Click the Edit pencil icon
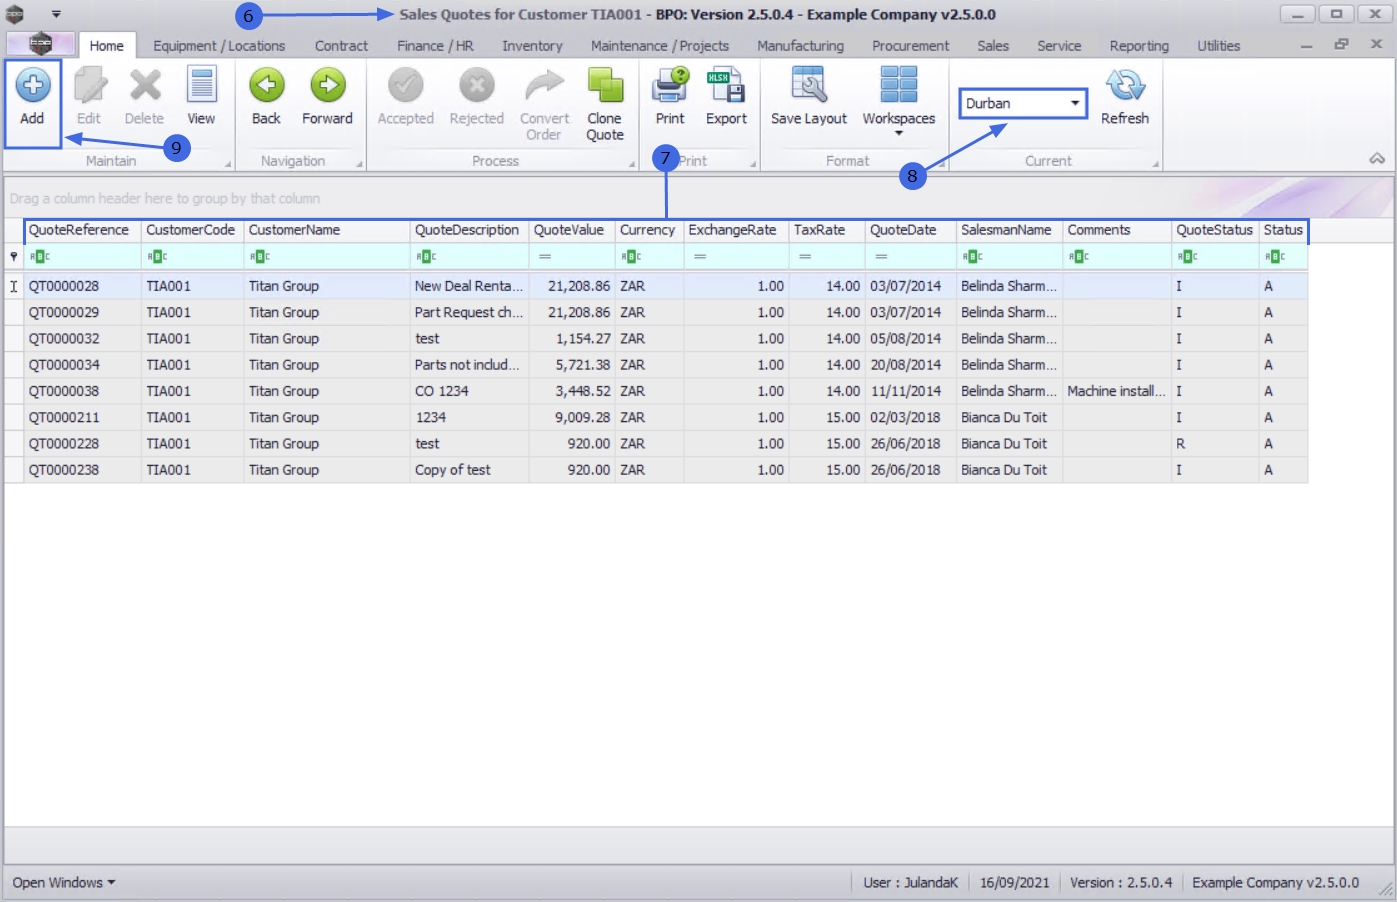Viewport: 1397px width, 902px height. (x=89, y=86)
